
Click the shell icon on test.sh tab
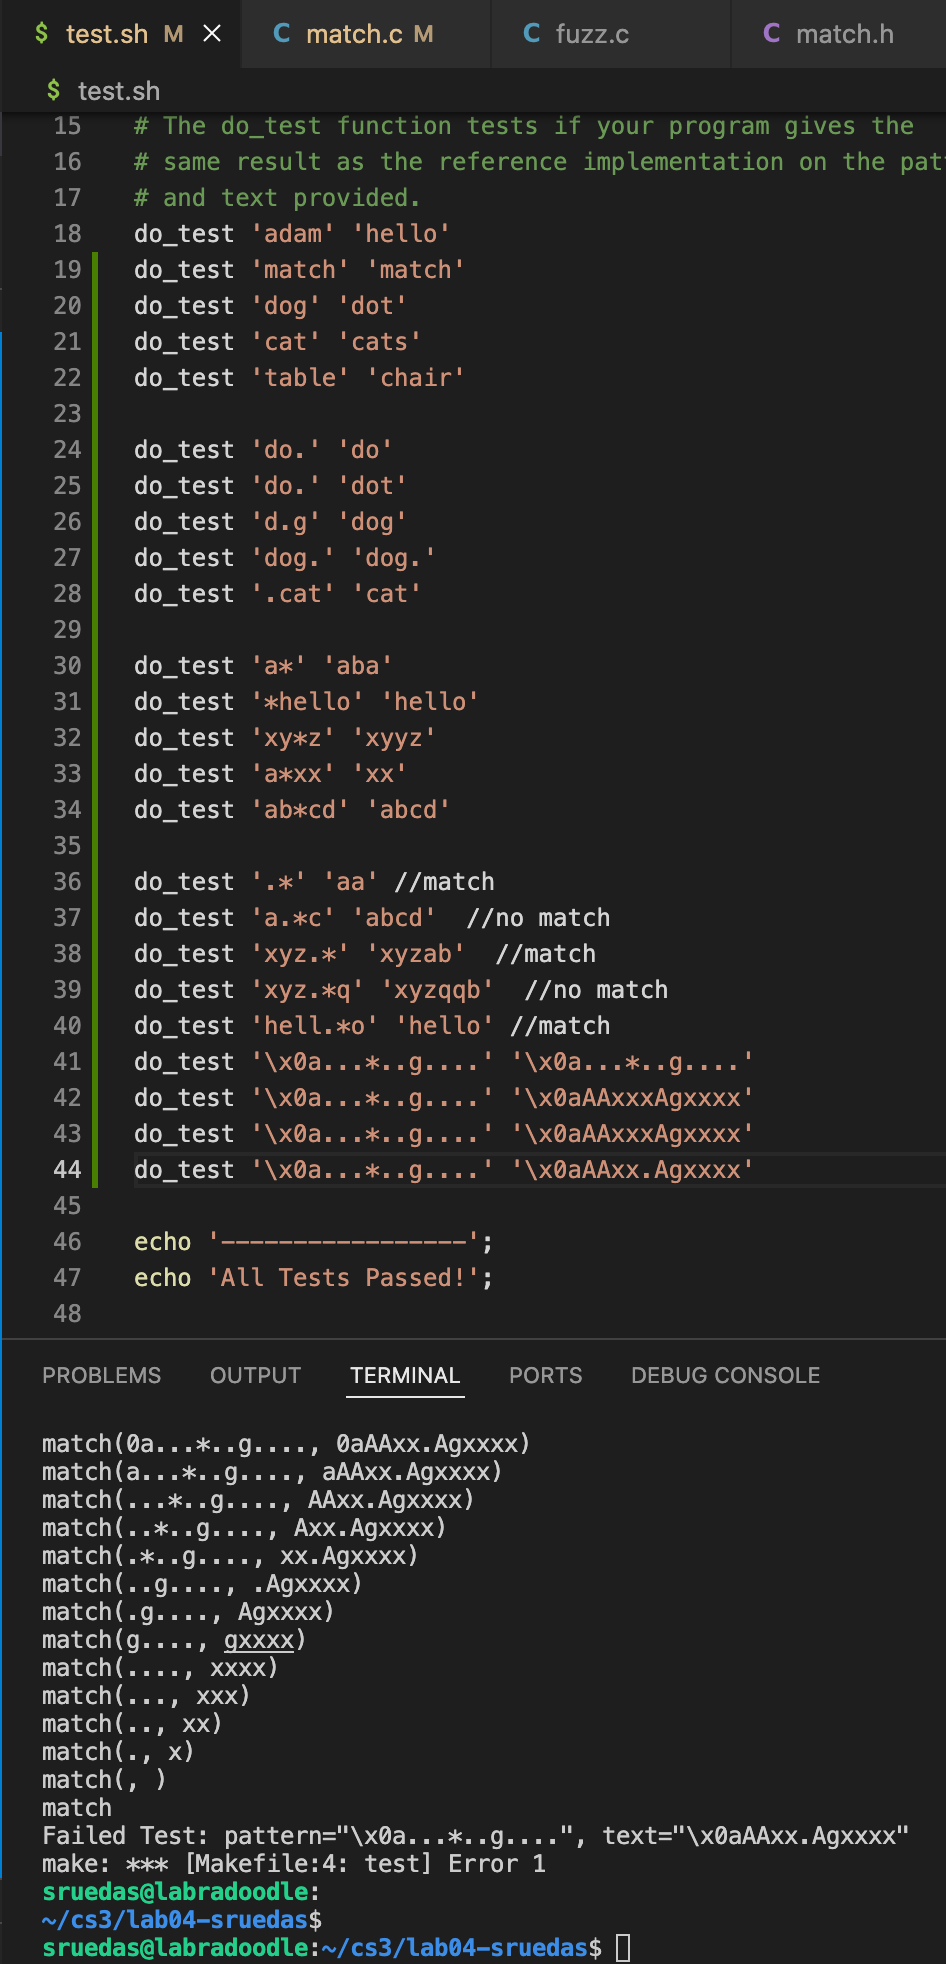click(x=41, y=34)
